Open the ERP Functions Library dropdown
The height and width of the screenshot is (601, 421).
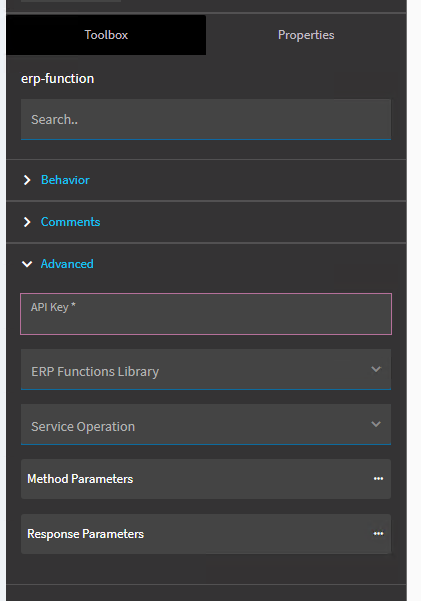point(206,369)
